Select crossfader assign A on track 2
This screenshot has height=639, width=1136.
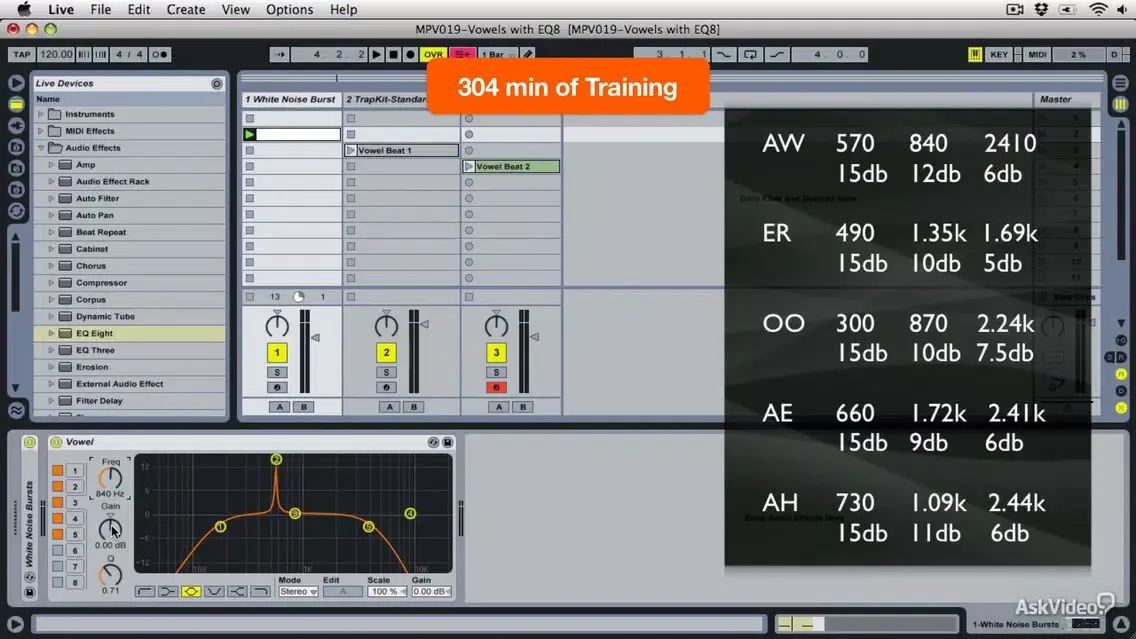click(x=390, y=407)
